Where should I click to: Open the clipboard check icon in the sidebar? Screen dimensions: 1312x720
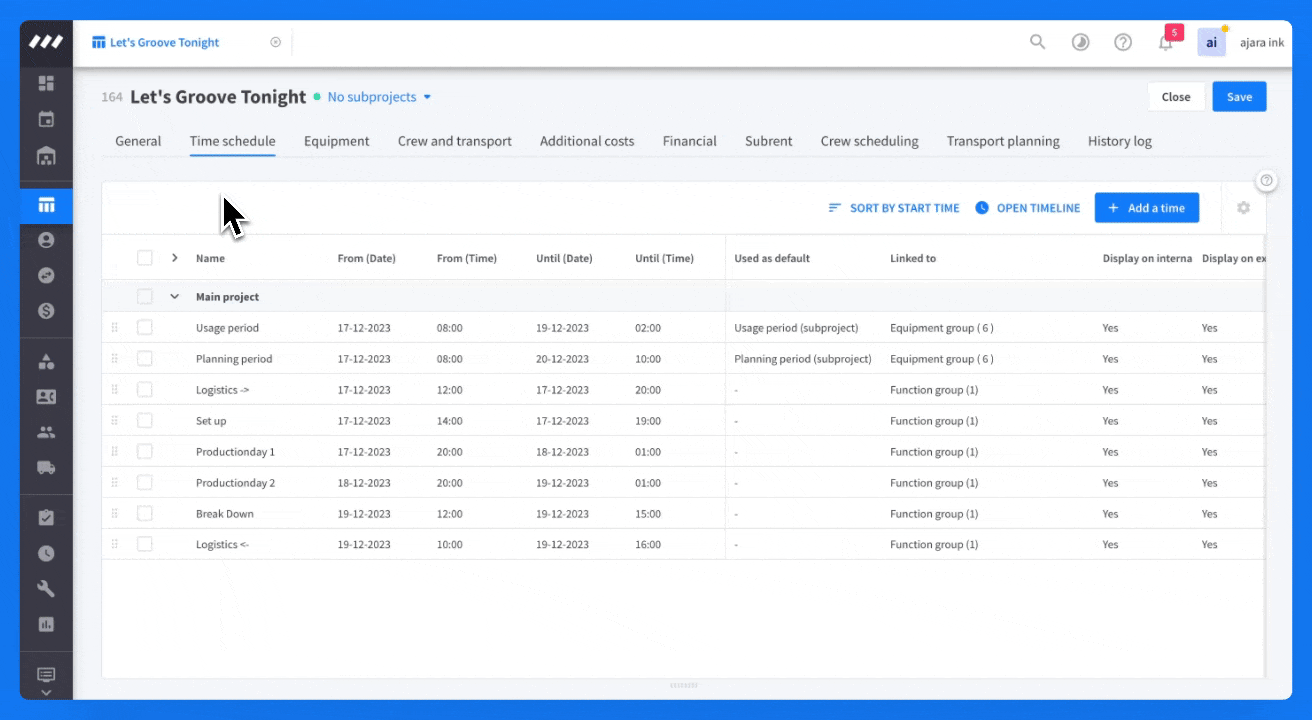(x=46, y=517)
